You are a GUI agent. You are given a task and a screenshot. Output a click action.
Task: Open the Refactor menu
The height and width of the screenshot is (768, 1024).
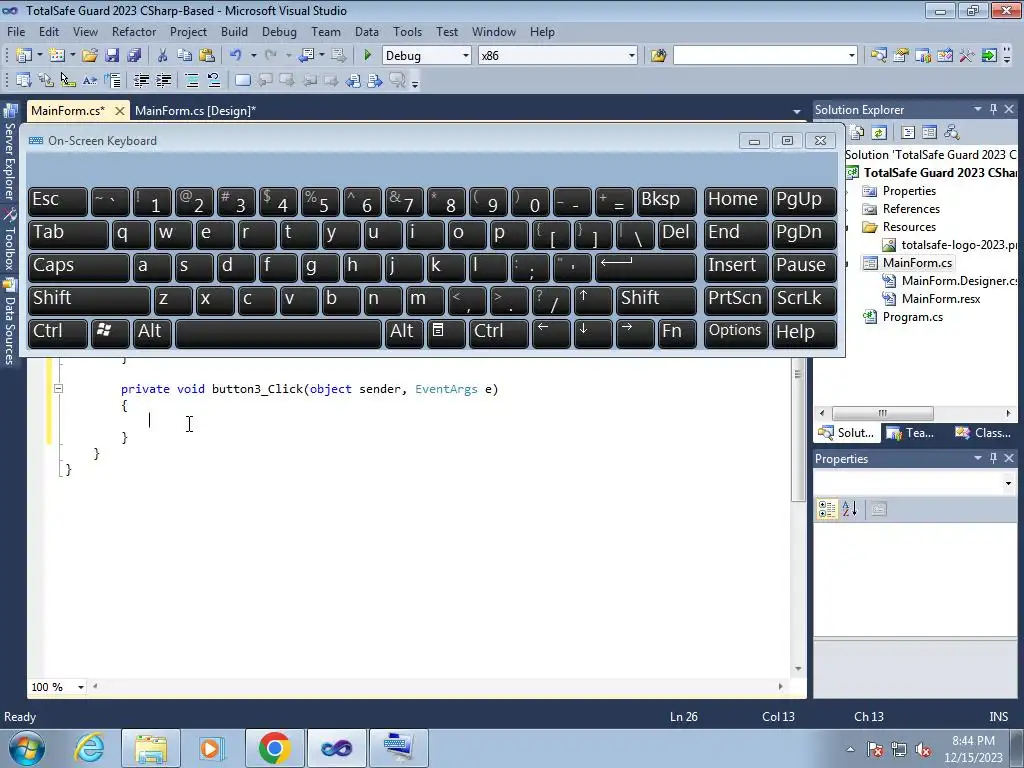(x=134, y=31)
